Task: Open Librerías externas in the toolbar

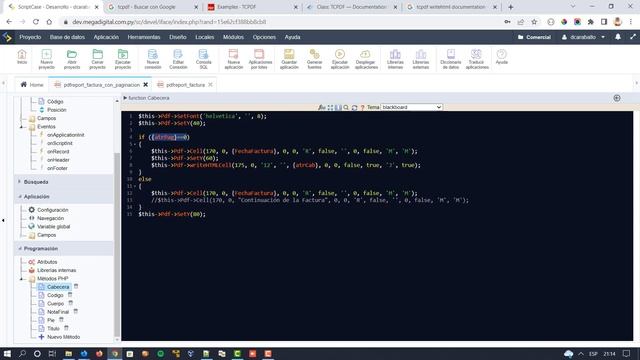Action: point(420,59)
